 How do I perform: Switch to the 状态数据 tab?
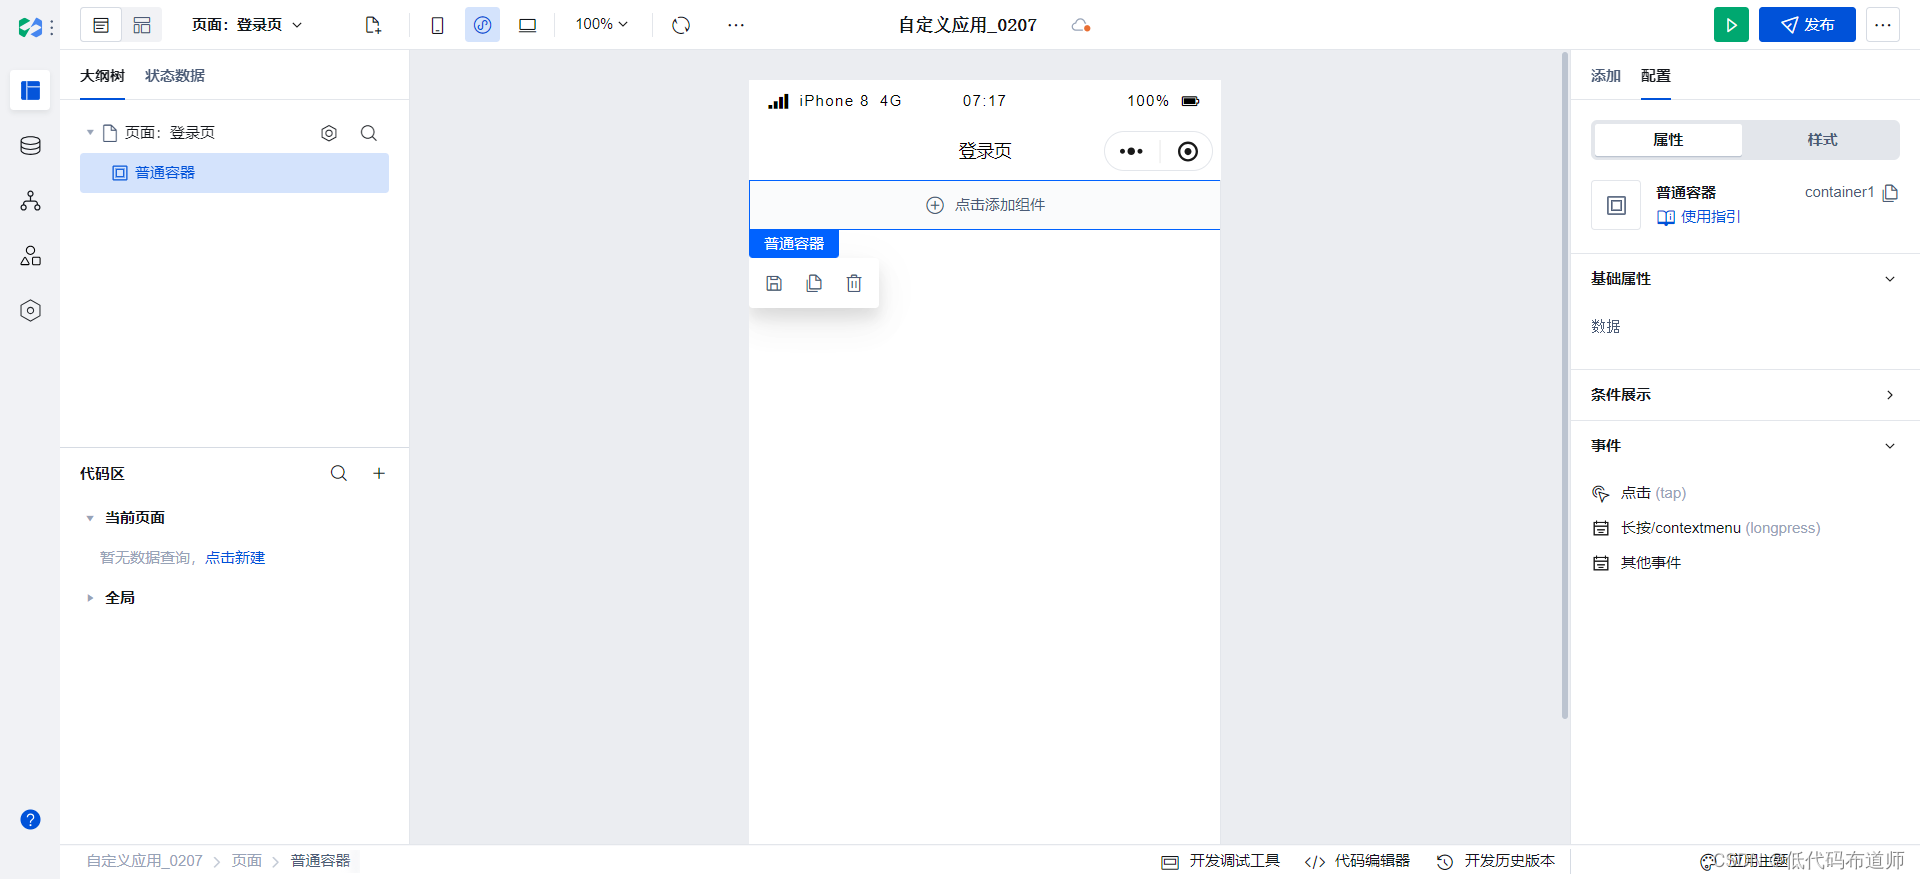(175, 76)
